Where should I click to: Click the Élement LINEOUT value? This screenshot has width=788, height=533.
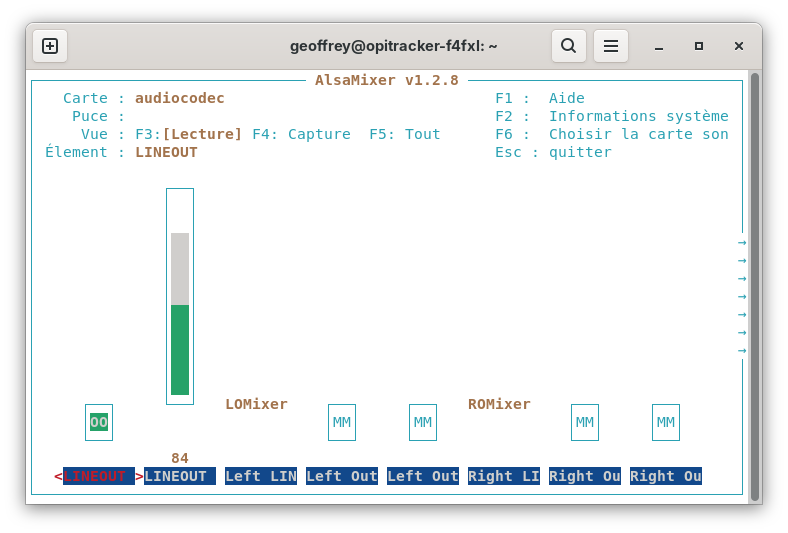click(166, 152)
